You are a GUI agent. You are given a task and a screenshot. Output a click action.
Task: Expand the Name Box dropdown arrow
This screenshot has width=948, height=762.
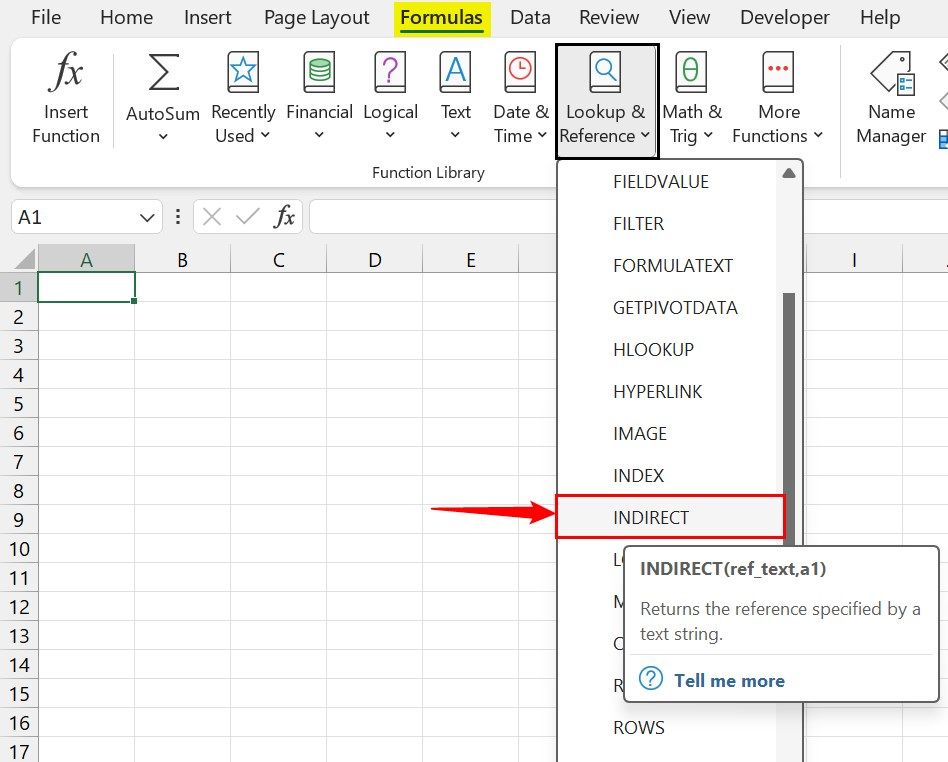coord(147,217)
